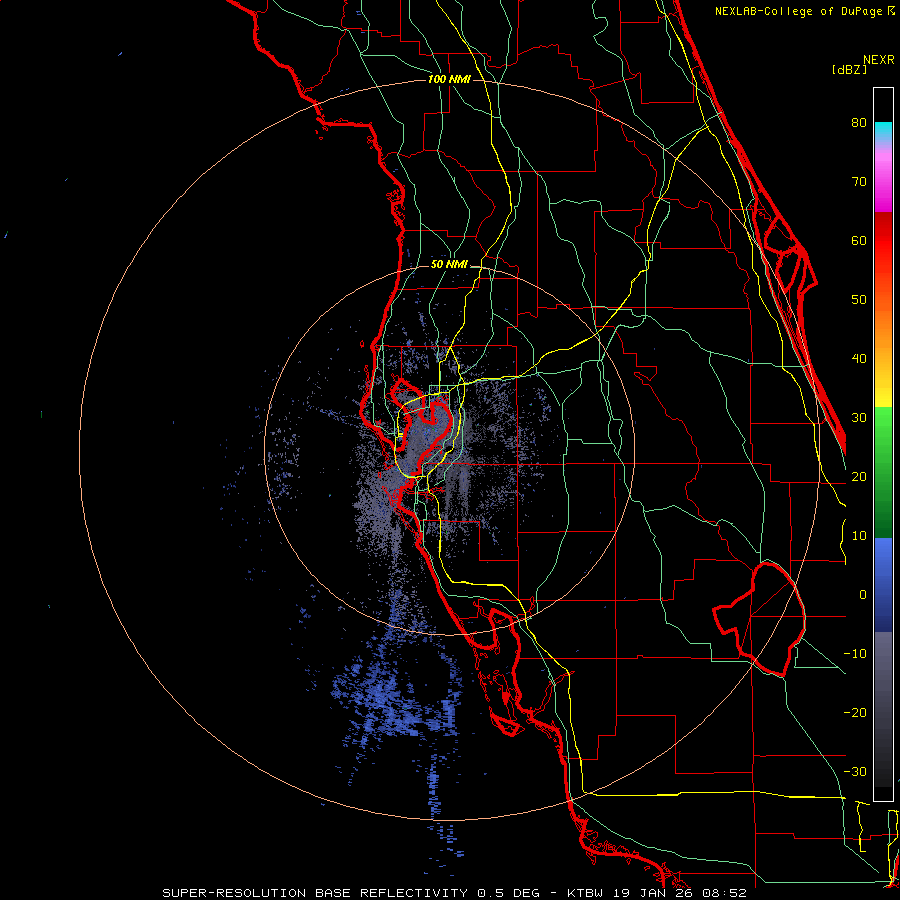Viewport: 900px width, 900px height.
Task: Click the cyan segment atop the color bar
Action: click(883, 129)
